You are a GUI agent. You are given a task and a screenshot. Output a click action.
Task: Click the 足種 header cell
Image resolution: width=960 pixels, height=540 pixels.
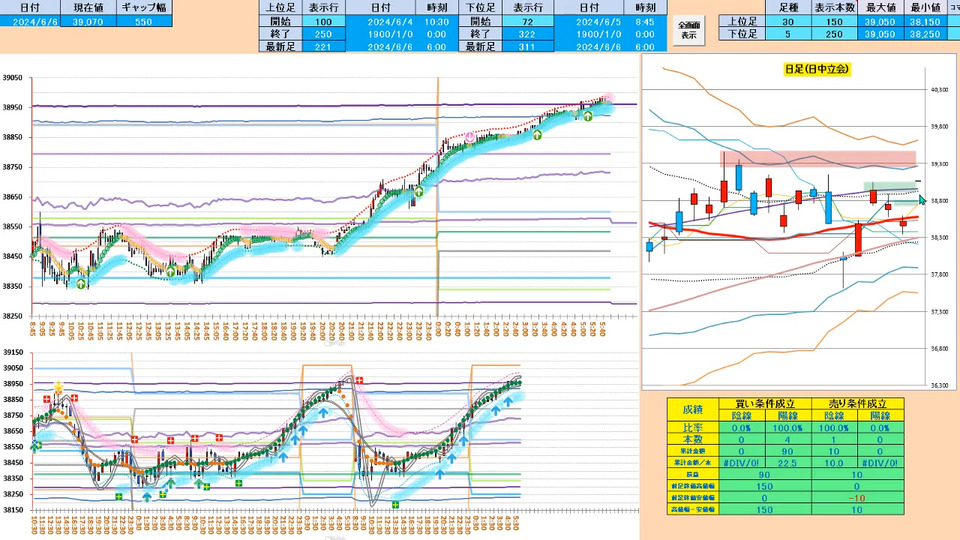[x=788, y=7]
